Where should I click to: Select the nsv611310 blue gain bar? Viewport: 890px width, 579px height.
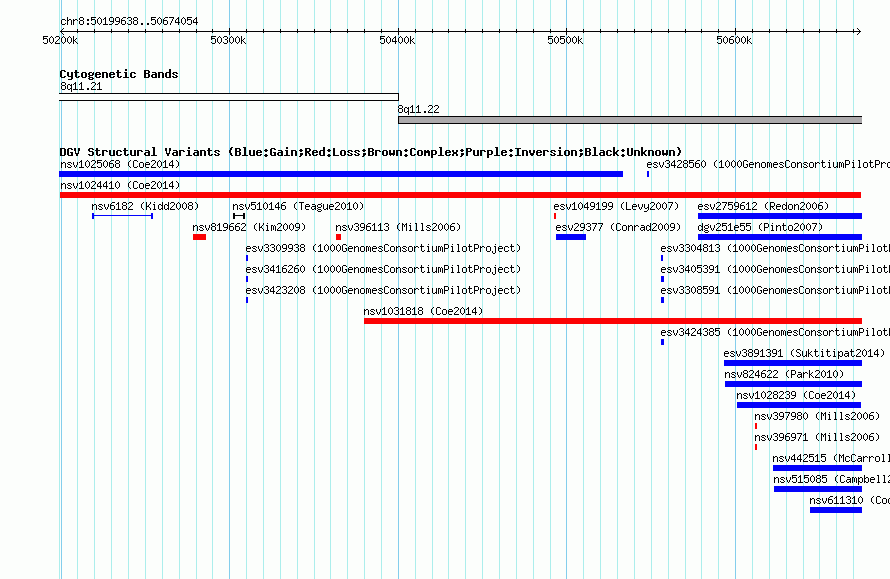point(836,510)
